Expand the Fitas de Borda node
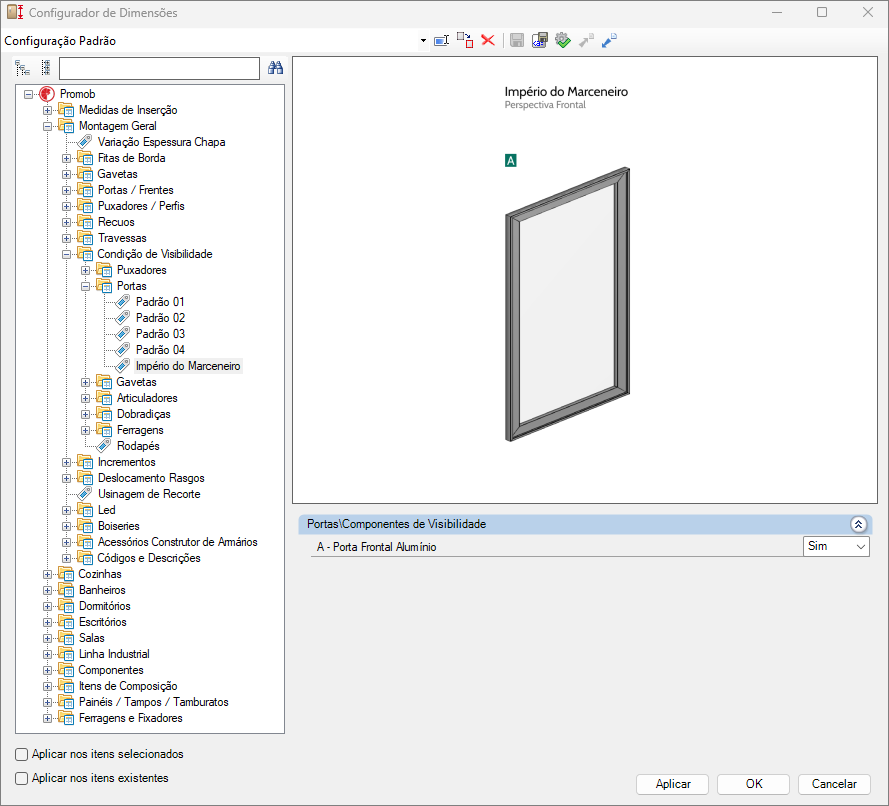 click(66, 158)
